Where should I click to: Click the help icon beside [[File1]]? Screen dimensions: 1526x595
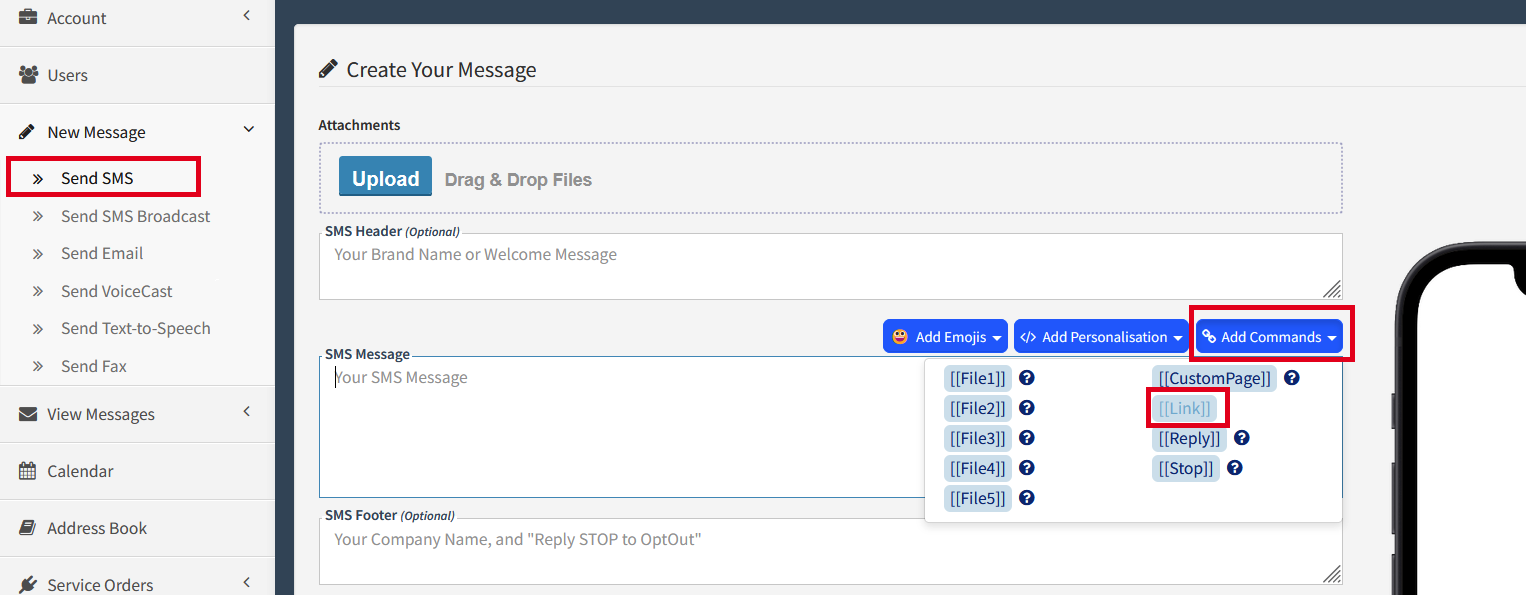point(1026,378)
